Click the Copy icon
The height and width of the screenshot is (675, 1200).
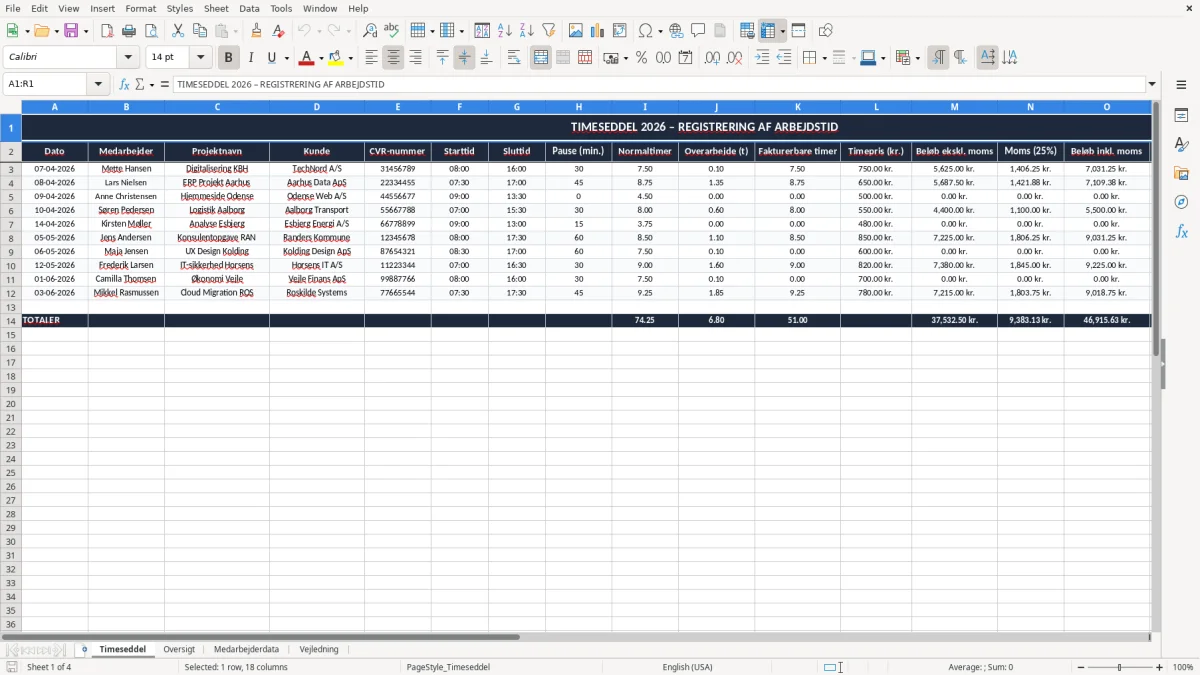point(200,31)
